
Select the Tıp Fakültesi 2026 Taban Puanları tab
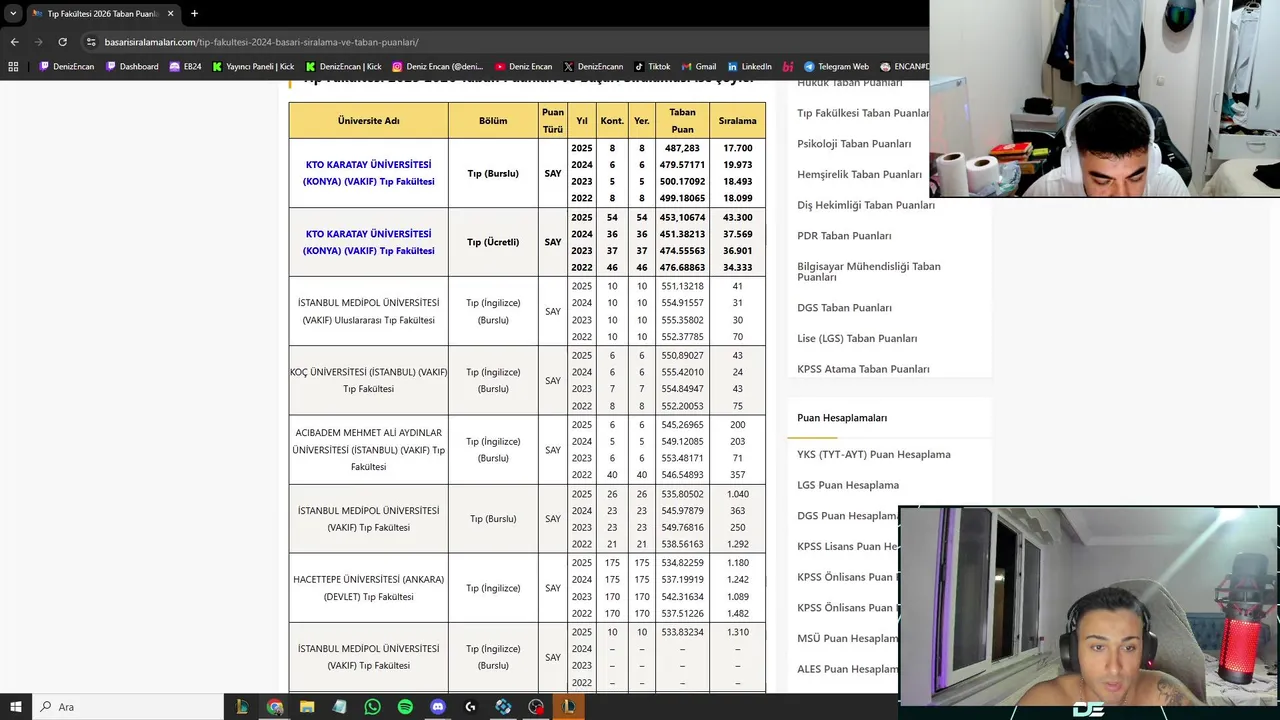tap(103, 13)
